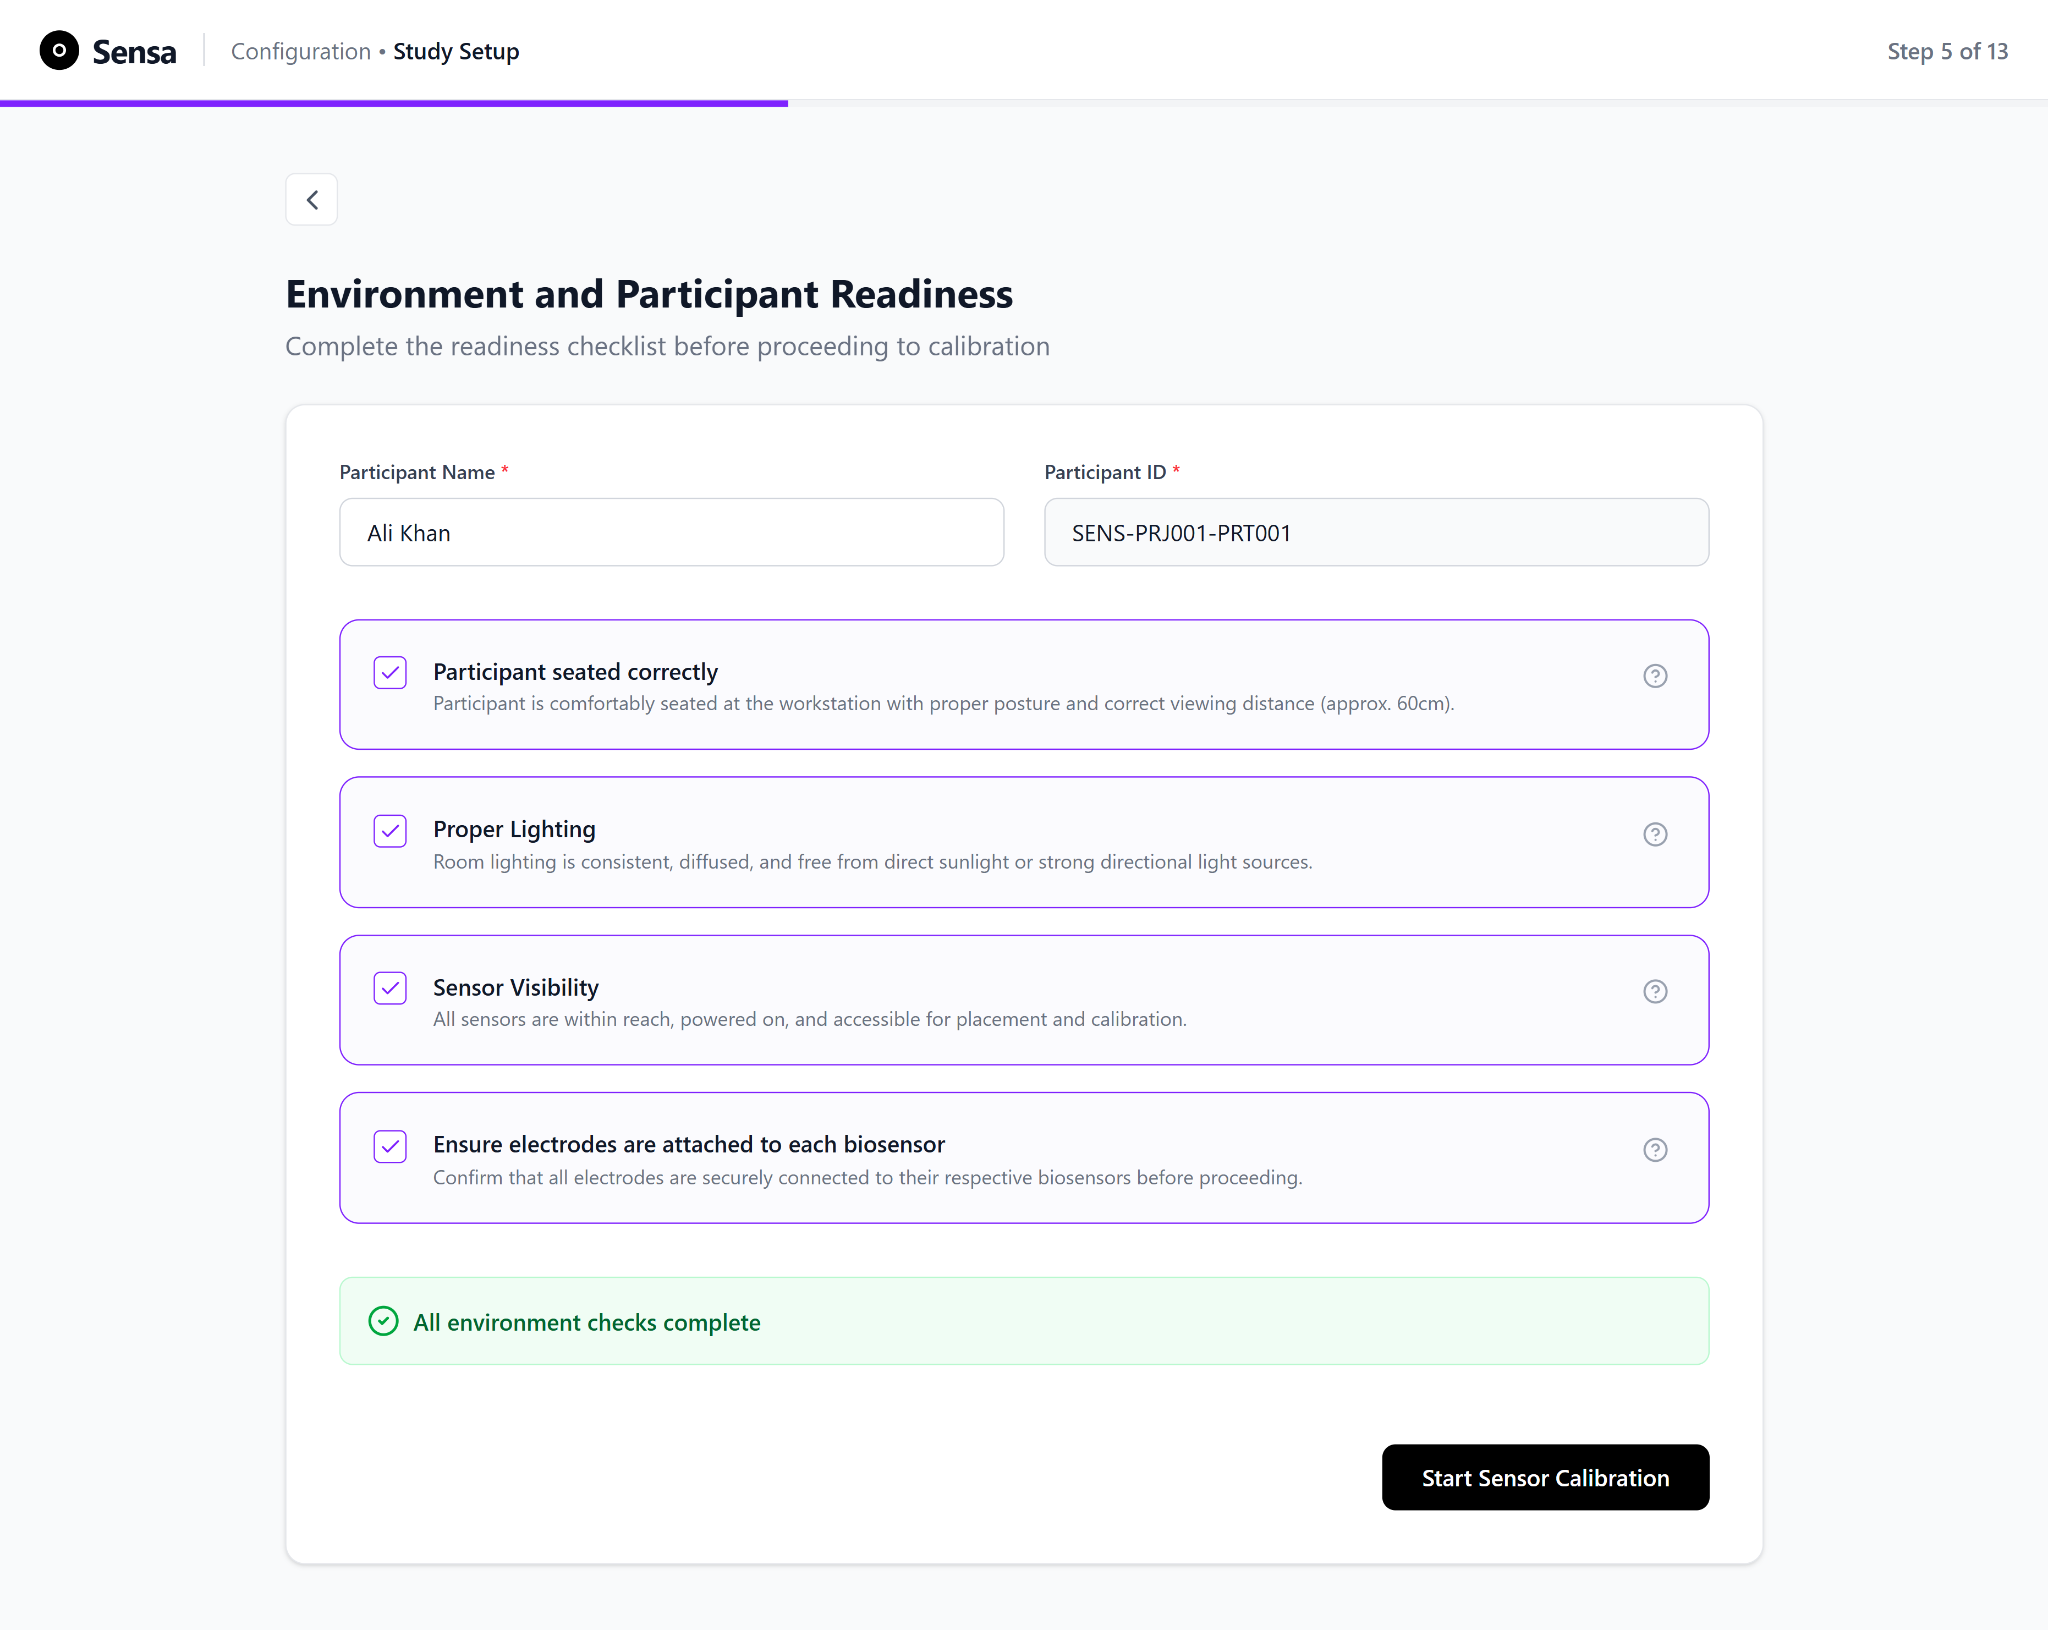Screen dimensions: 2048x1630
Task: Open help for electrodes attached item
Action: [1655, 1150]
